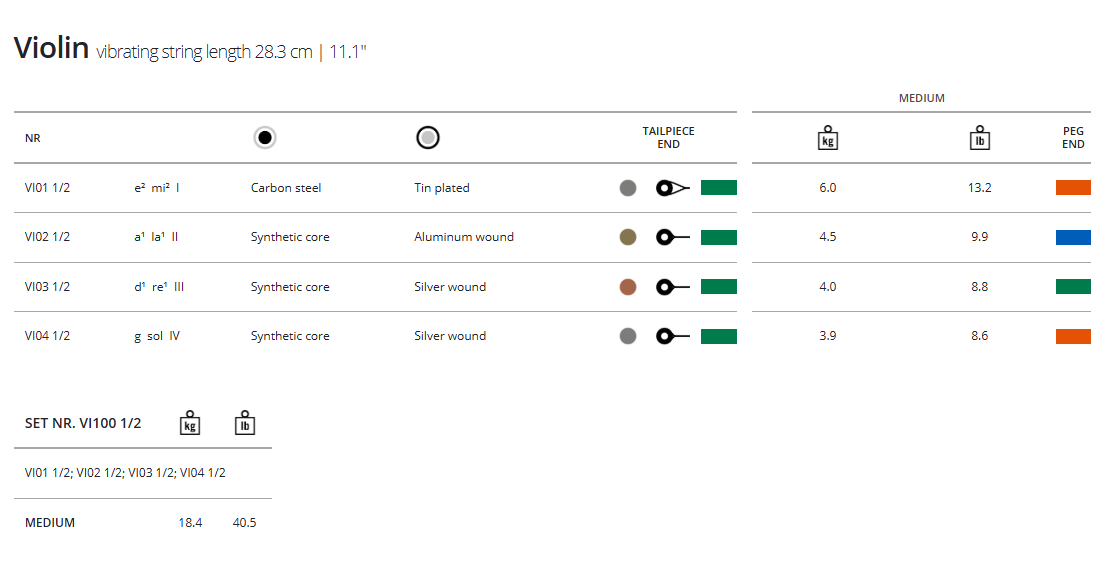1104x561 pixels.
Task: Click the green tailpiece end swatch for VI04 1/2
Action: [719, 336]
